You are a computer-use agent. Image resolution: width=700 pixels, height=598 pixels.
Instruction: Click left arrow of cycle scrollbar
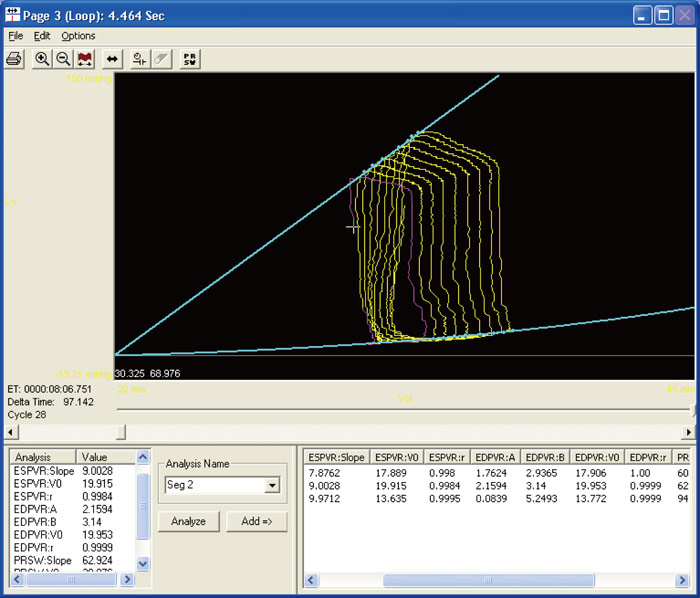12,432
